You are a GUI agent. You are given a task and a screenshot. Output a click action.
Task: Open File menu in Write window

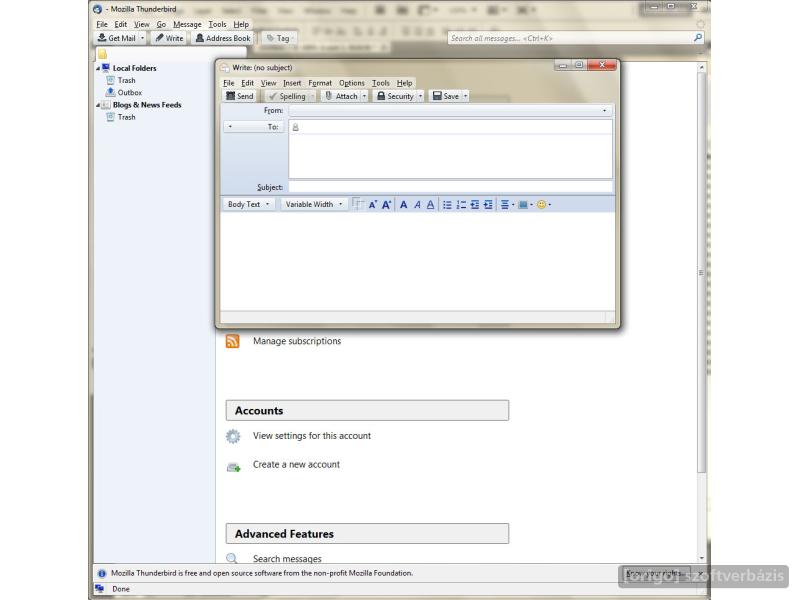click(229, 83)
